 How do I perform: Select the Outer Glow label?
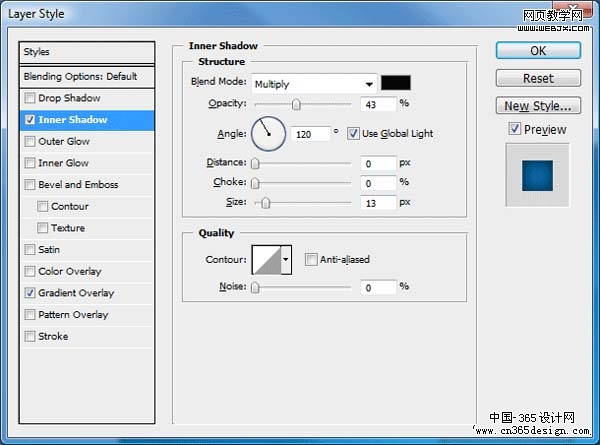point(64,141)
